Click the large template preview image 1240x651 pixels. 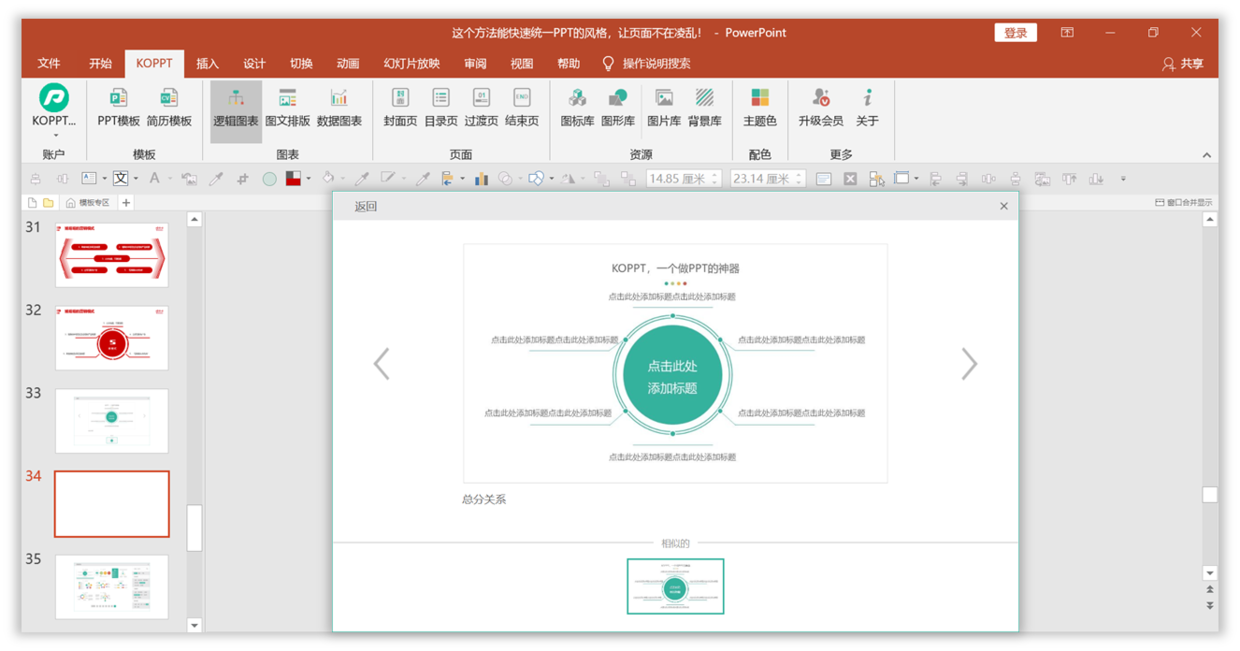[675, 364]
